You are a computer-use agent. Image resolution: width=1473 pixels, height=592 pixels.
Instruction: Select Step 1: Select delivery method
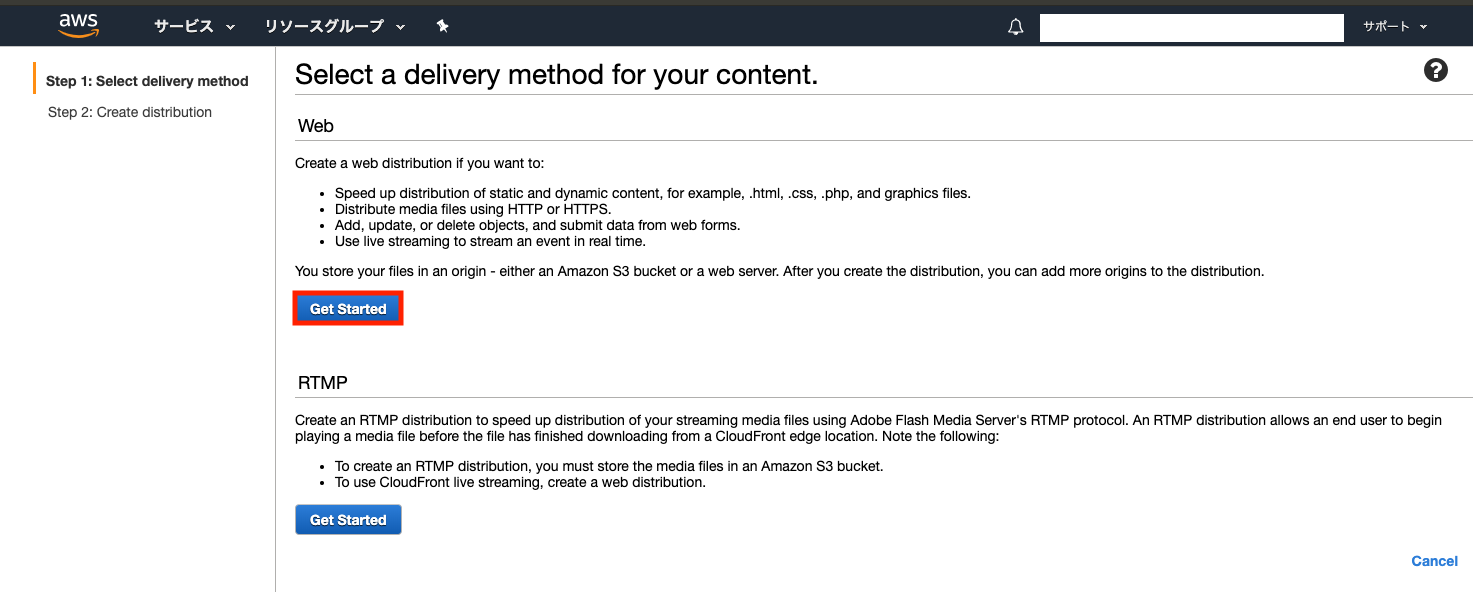tap(147, 81)
